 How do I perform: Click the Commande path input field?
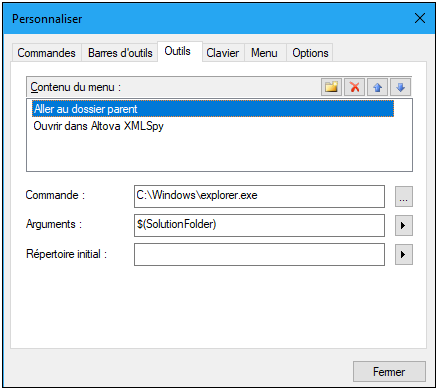point(259,196)
